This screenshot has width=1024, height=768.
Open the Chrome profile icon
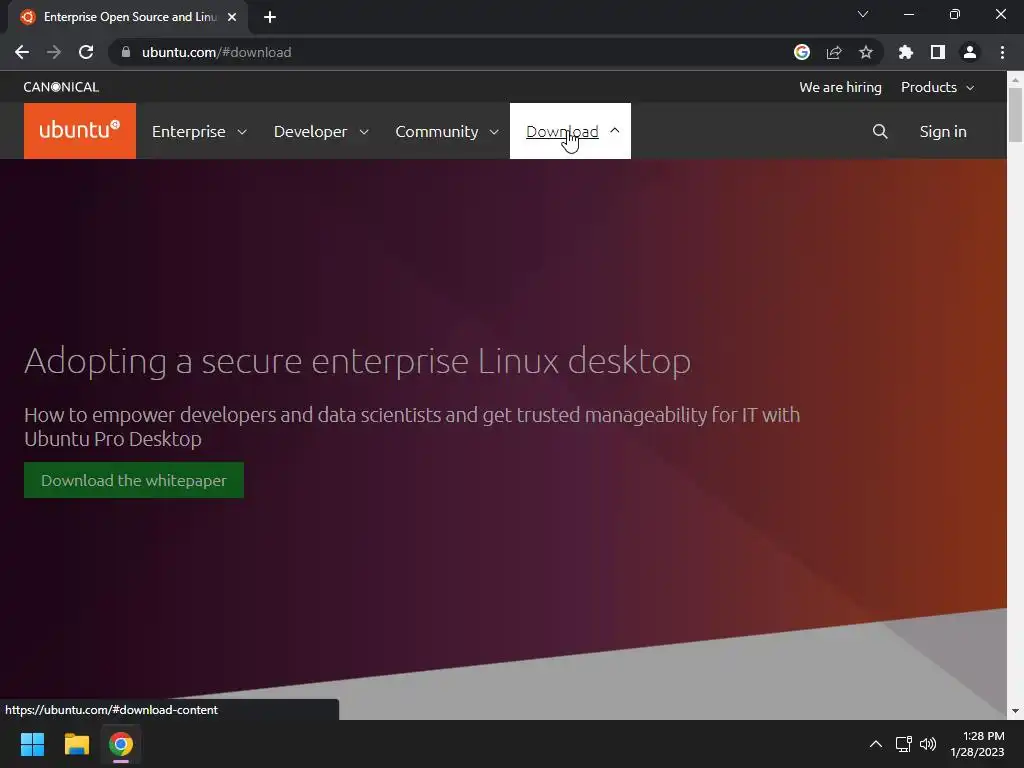[x=970, y=52]
